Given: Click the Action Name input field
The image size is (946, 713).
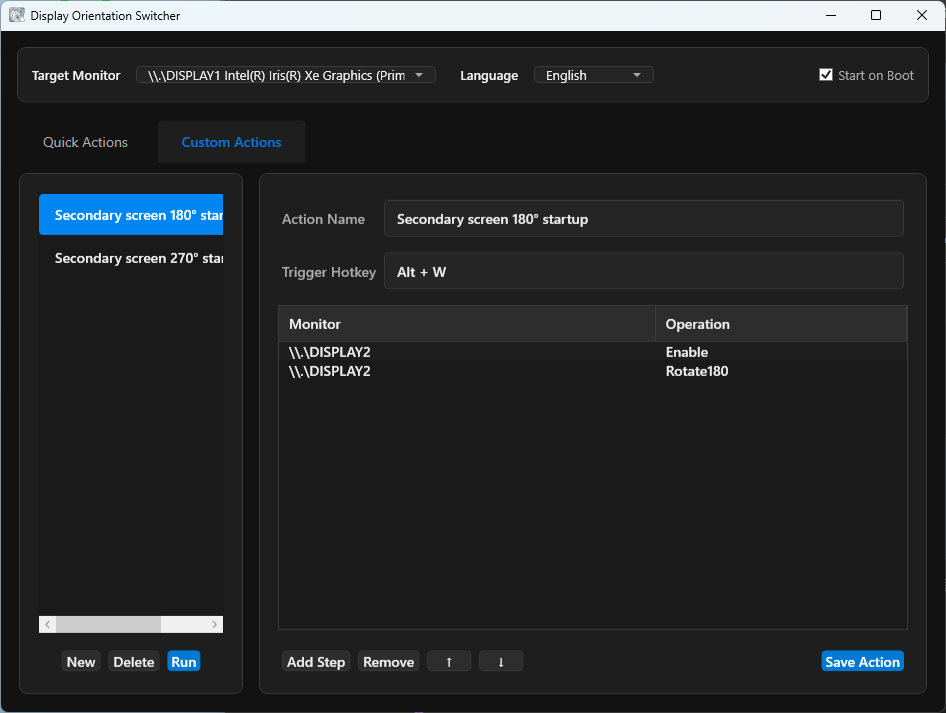Looking at the screenshot, I should click(644, 218).
